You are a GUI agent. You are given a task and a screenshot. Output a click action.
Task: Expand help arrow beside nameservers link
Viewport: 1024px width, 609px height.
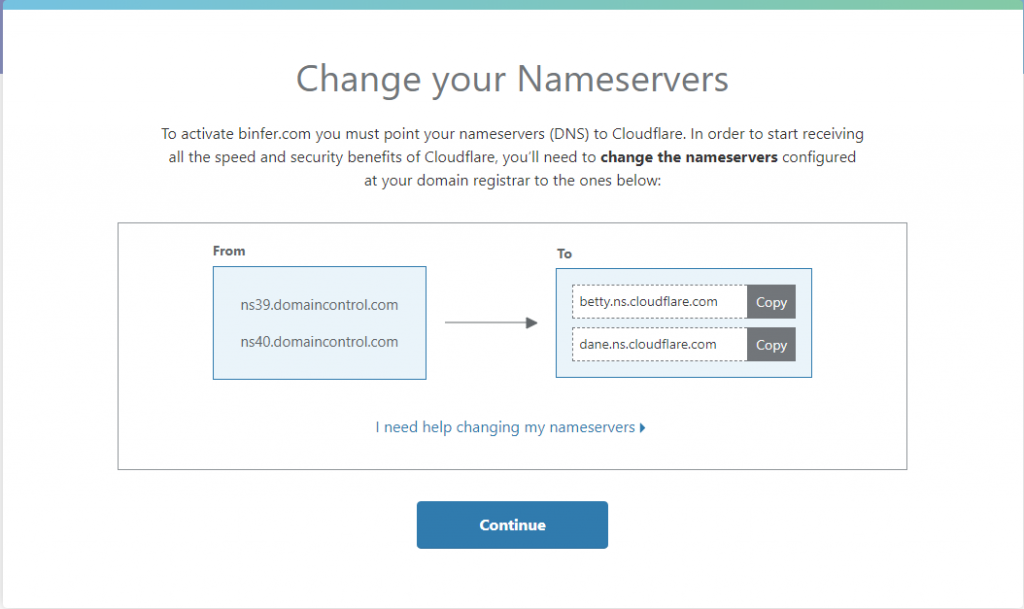(643, 428)
